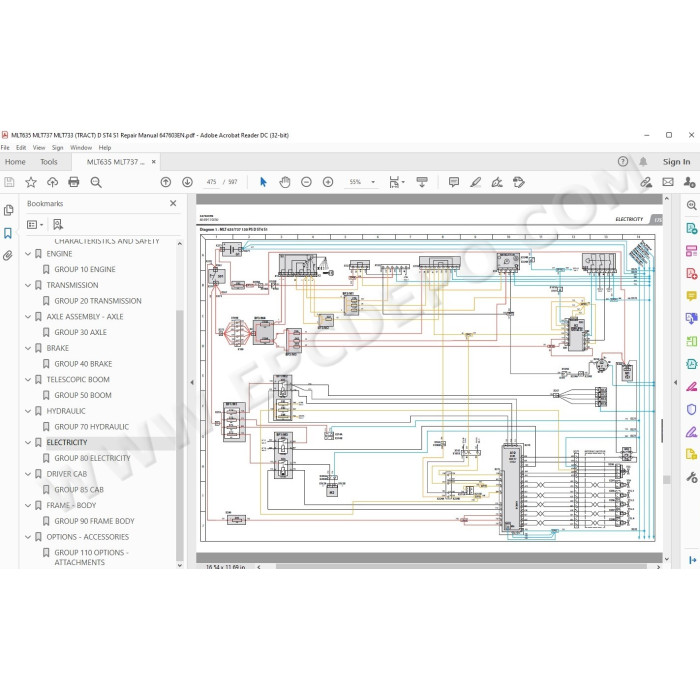Print the document with printer icon
The image size is (700, 700).
(74, 182)
